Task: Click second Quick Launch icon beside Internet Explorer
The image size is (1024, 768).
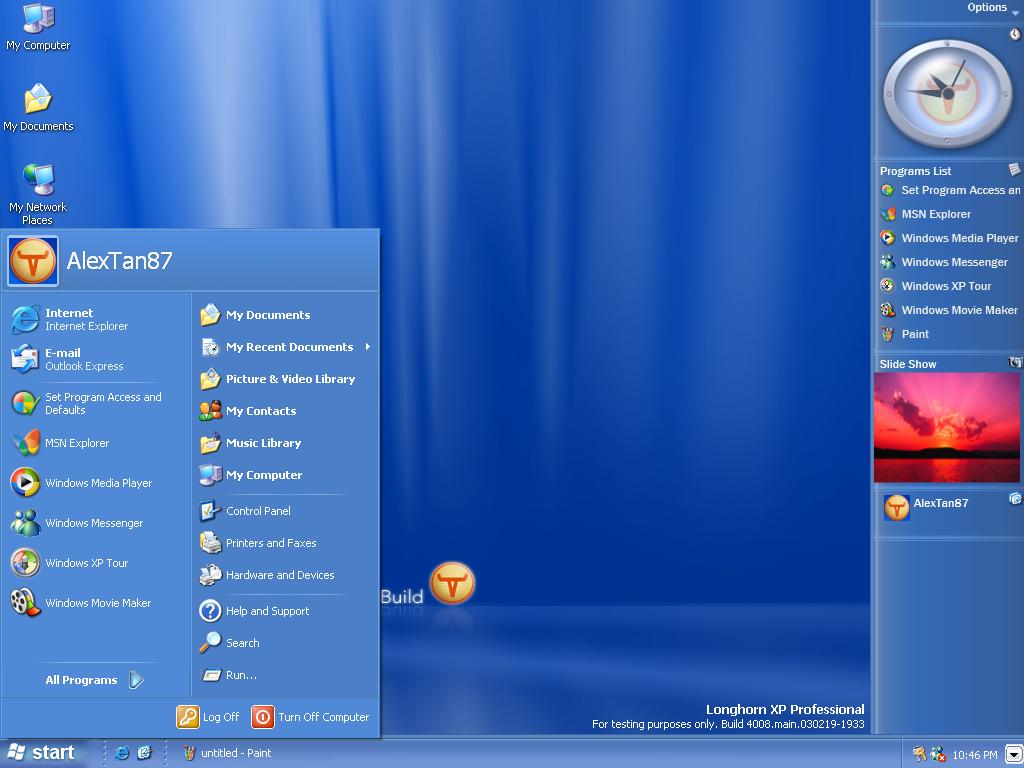Action: (144, 753)
